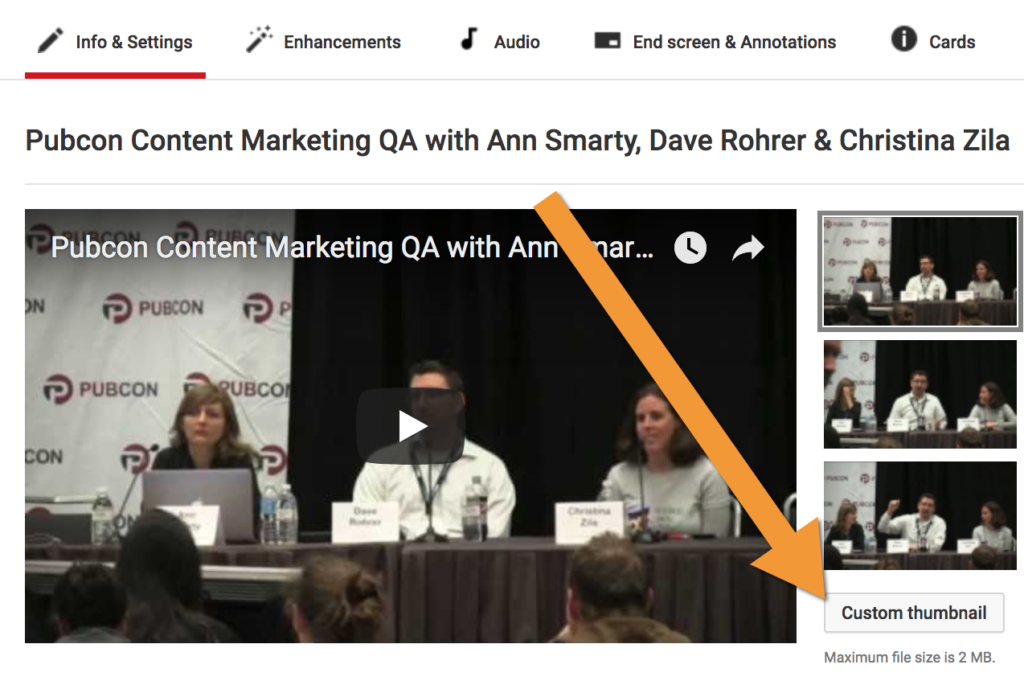Screen dimensions: 1024x685
Task: Click the magic wand Enhancements icon
Action: (259, 39)
